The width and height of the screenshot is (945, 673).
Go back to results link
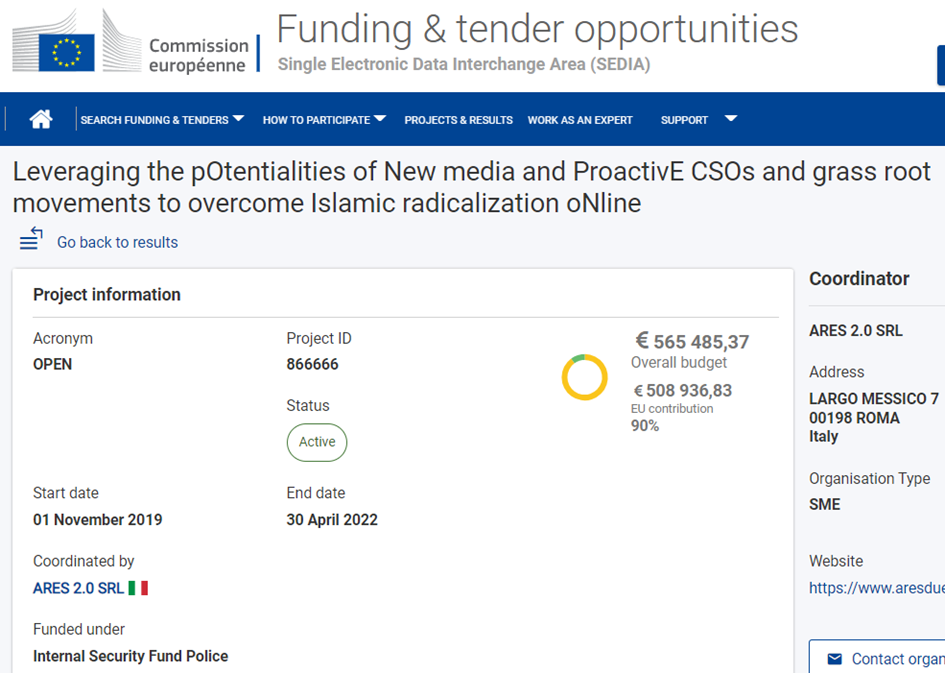click(117, 242)
